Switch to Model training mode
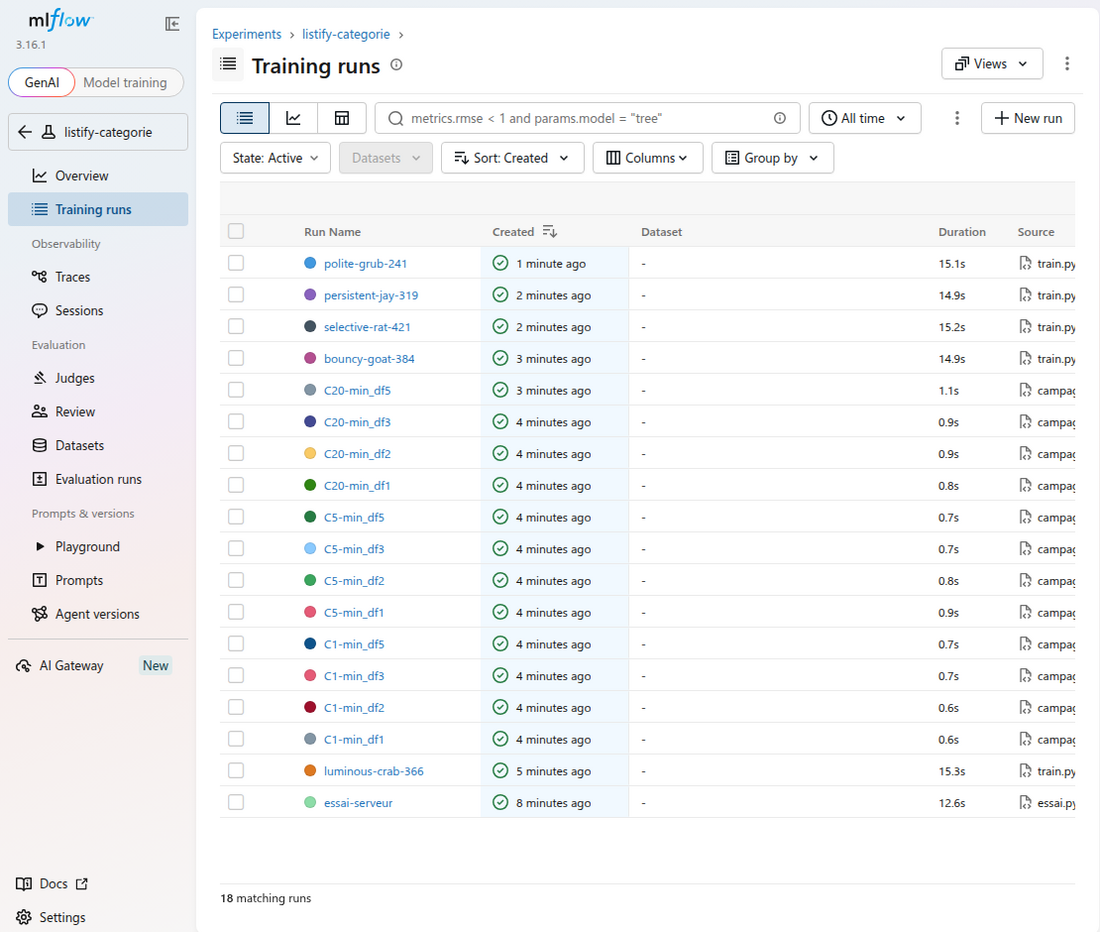Image resolution: width=1100 pixels, height=932 pixels. tap(126, 82)
